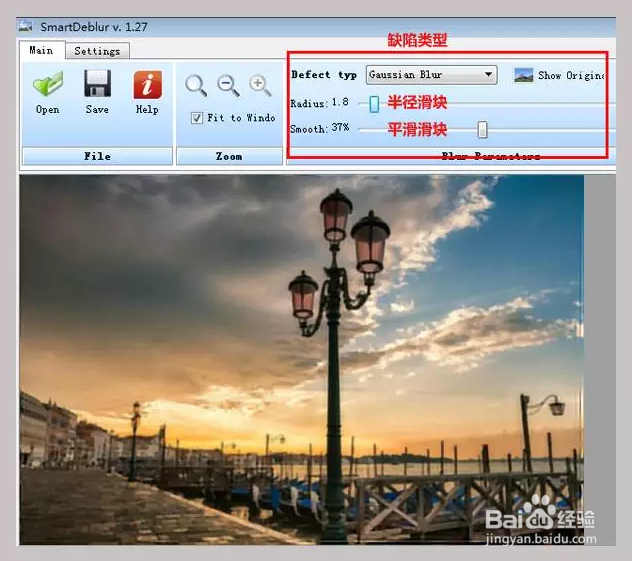Screen dimensions: 632x561
Task: Click the Show Original picture icon
Action: pyautogui.click(x=524, y=75)
